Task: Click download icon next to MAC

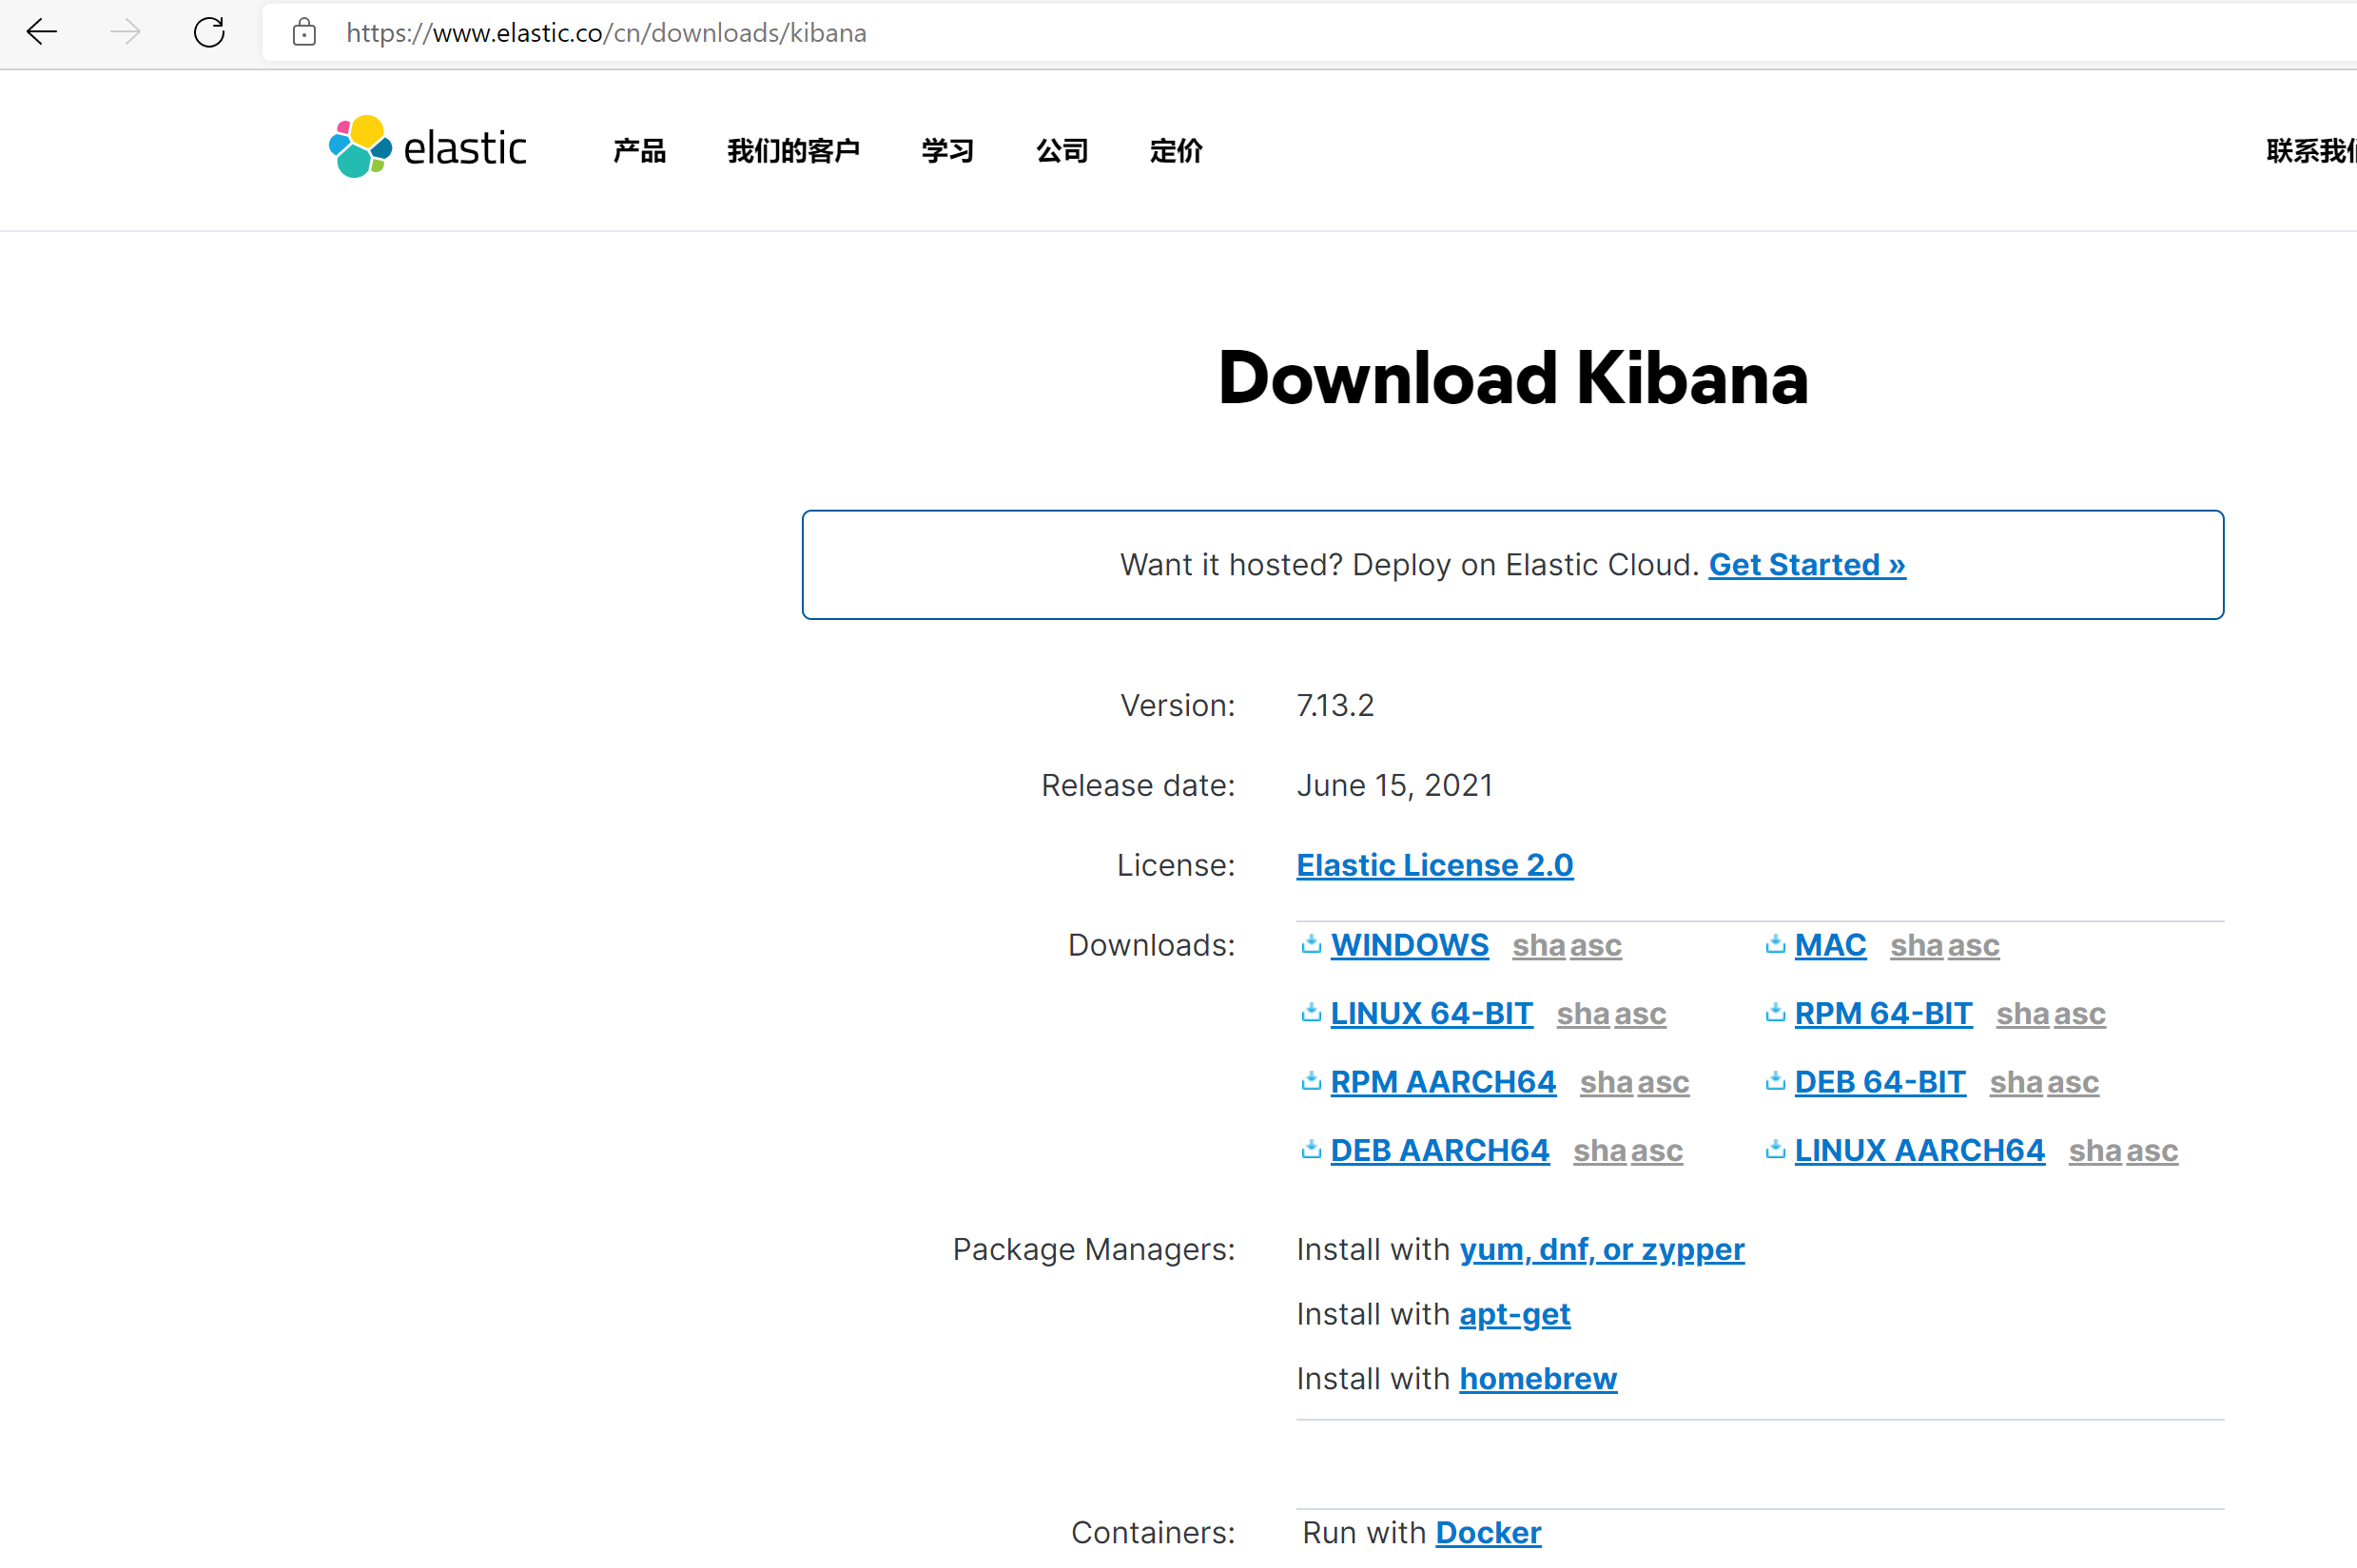Action: (x=1775, y=943)
